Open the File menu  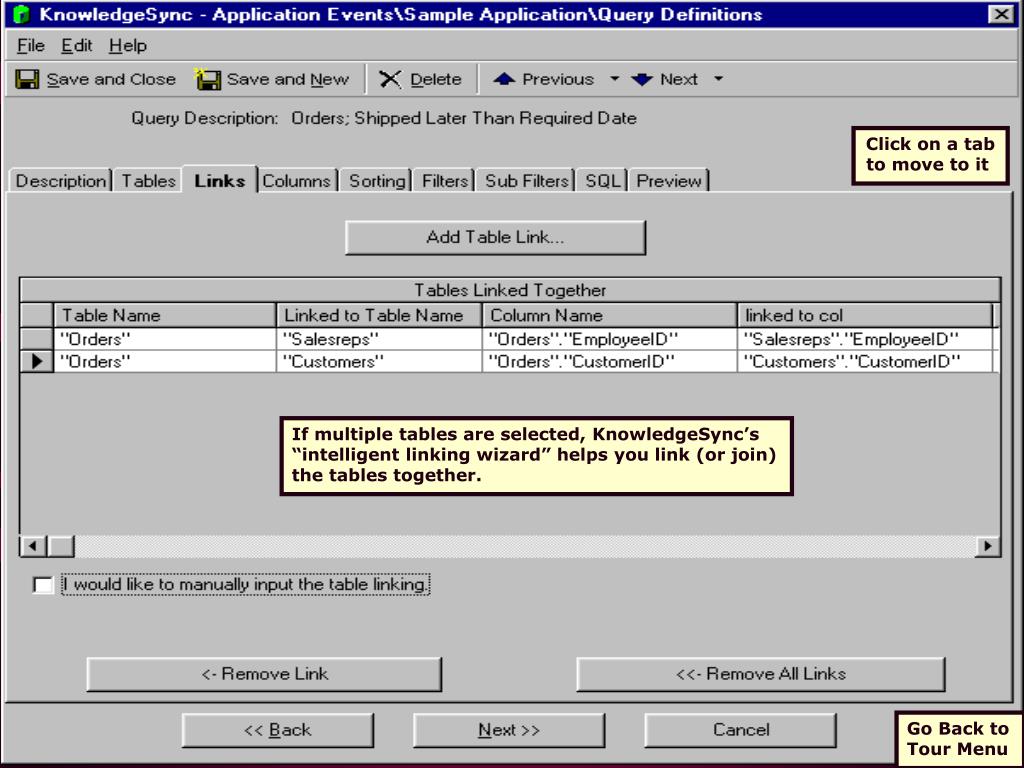pyautogui.click(x=31, y=46)
